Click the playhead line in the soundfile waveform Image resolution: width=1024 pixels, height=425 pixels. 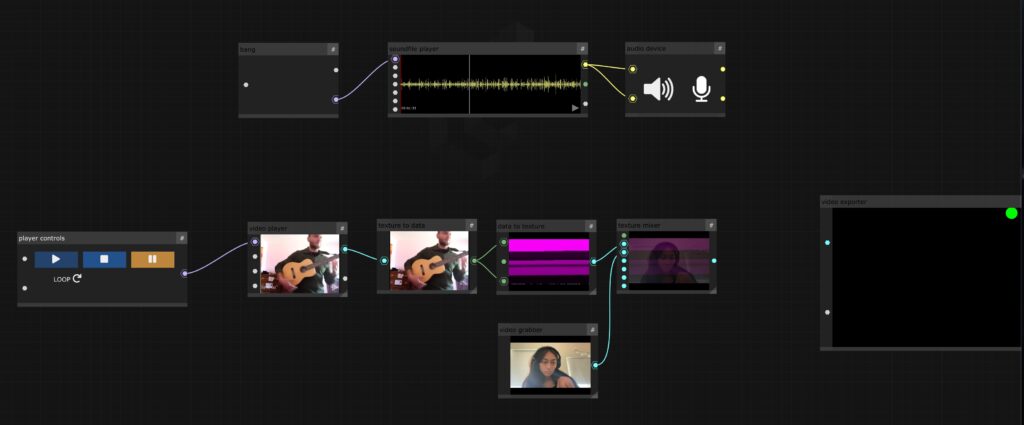[x=470, y=84]
